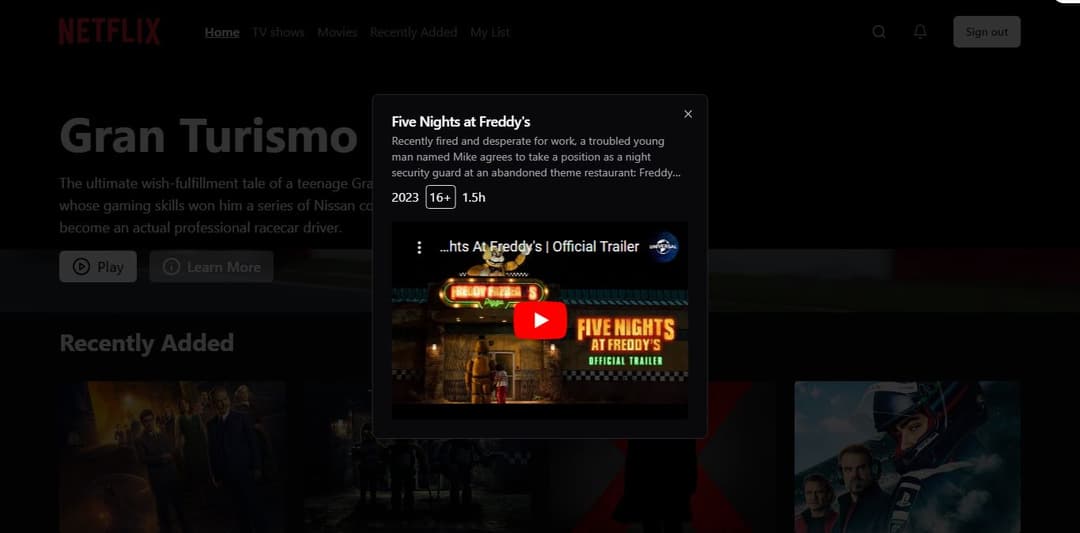Open the Gran Turismo racer poster thumbnail
1080x533 pixels.
coord(907,457)
